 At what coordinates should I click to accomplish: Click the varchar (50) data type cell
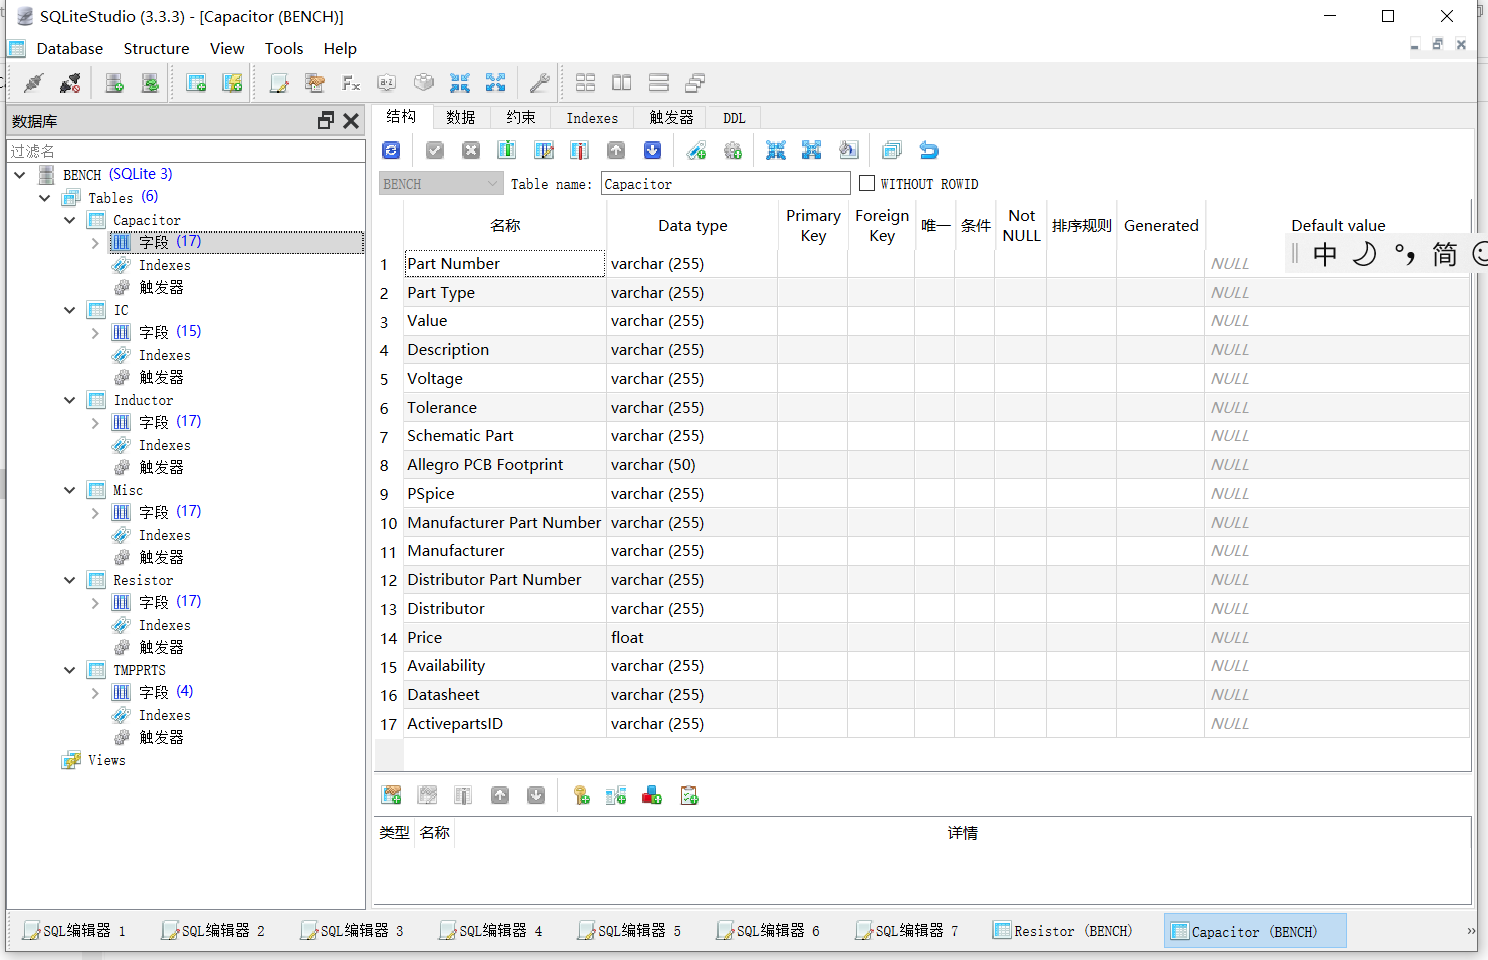(x=691, y=464)
